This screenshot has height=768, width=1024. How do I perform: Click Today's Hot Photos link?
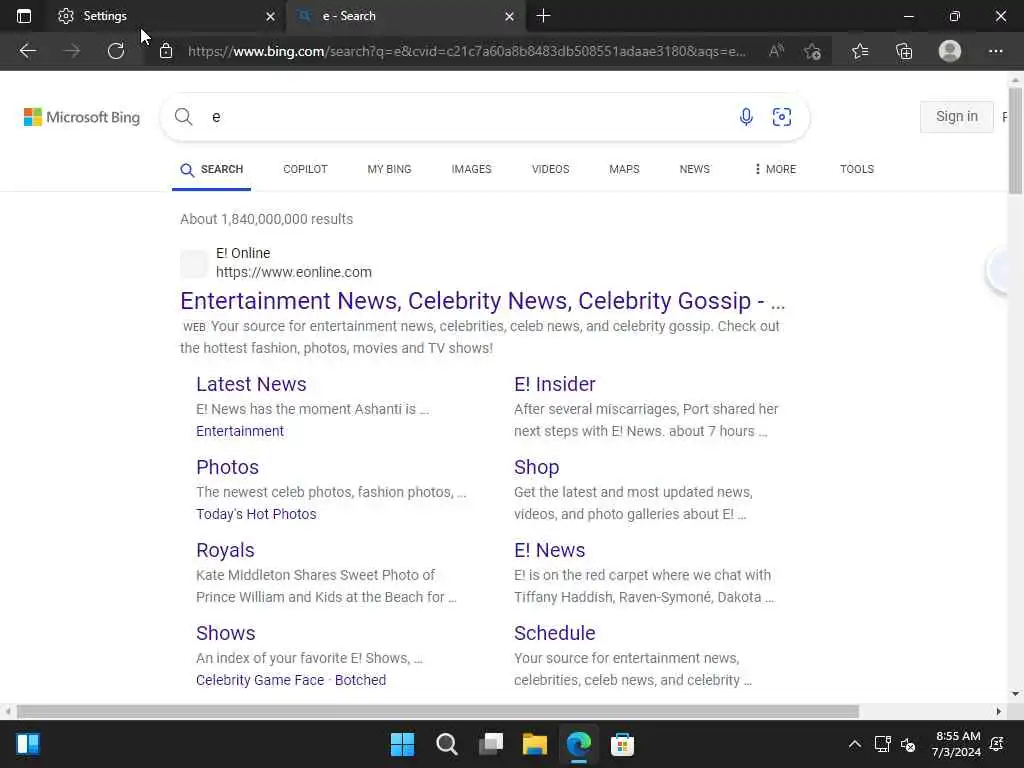click(x=256, y=514)
